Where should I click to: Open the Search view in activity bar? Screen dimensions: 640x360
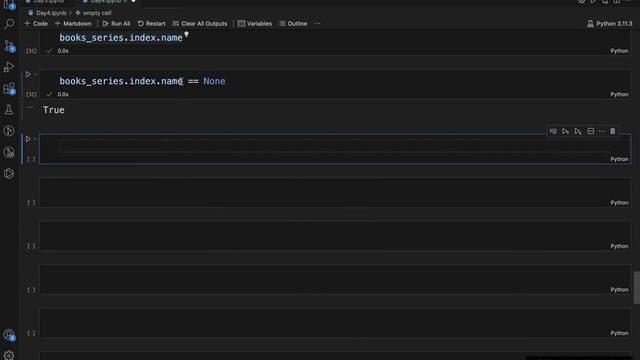[9, 24]
